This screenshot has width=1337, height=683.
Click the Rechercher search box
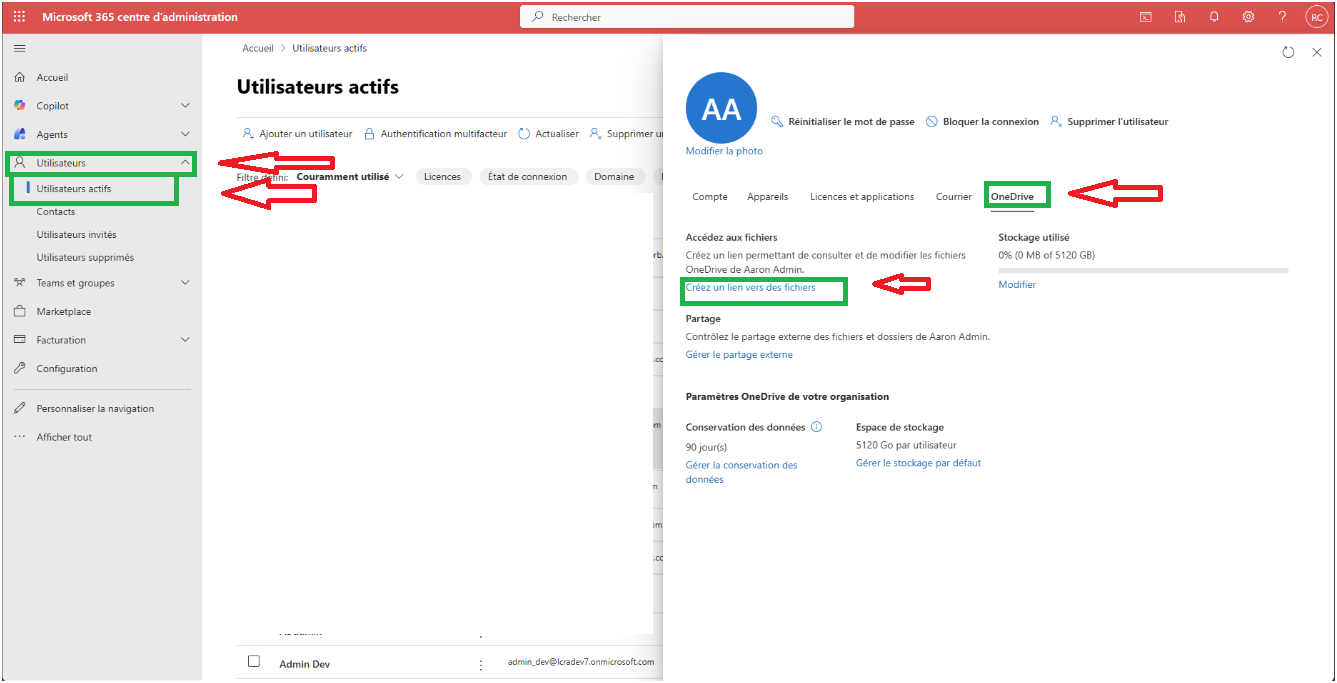687,17
